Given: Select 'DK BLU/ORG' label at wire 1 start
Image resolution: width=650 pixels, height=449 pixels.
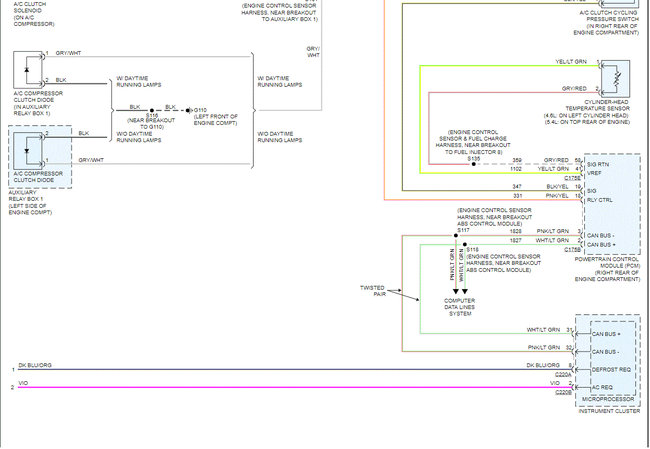Looking at the screenshot, I should pyautogui.click(x=35, y=365).
